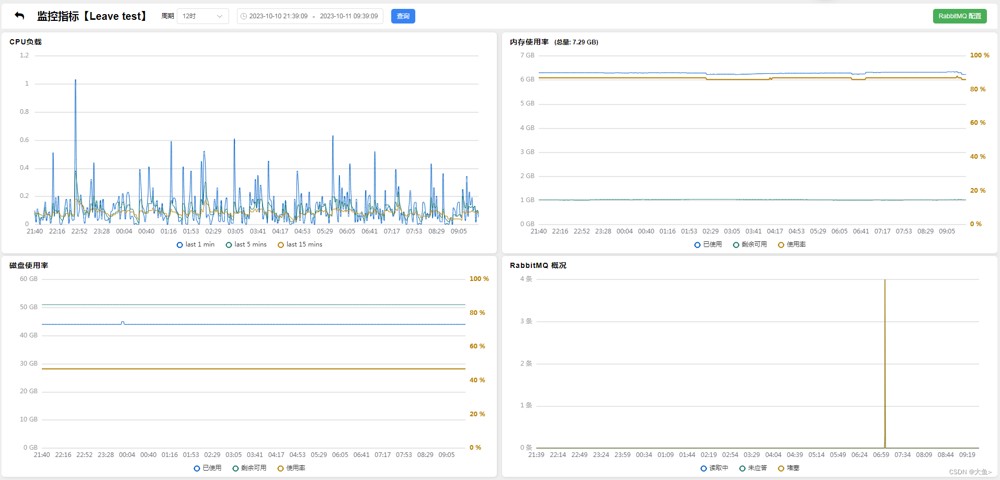Click the RabbitMQ spike near 06:59
The image size is (1000, 480).
(x=885, y=360)
